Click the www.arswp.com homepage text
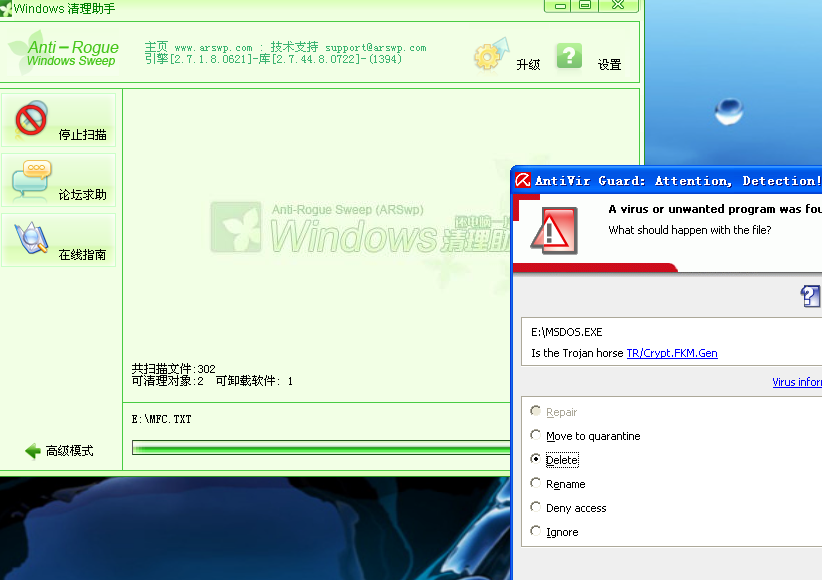This screenshot has width=822, height=580. tap(213, 48)
